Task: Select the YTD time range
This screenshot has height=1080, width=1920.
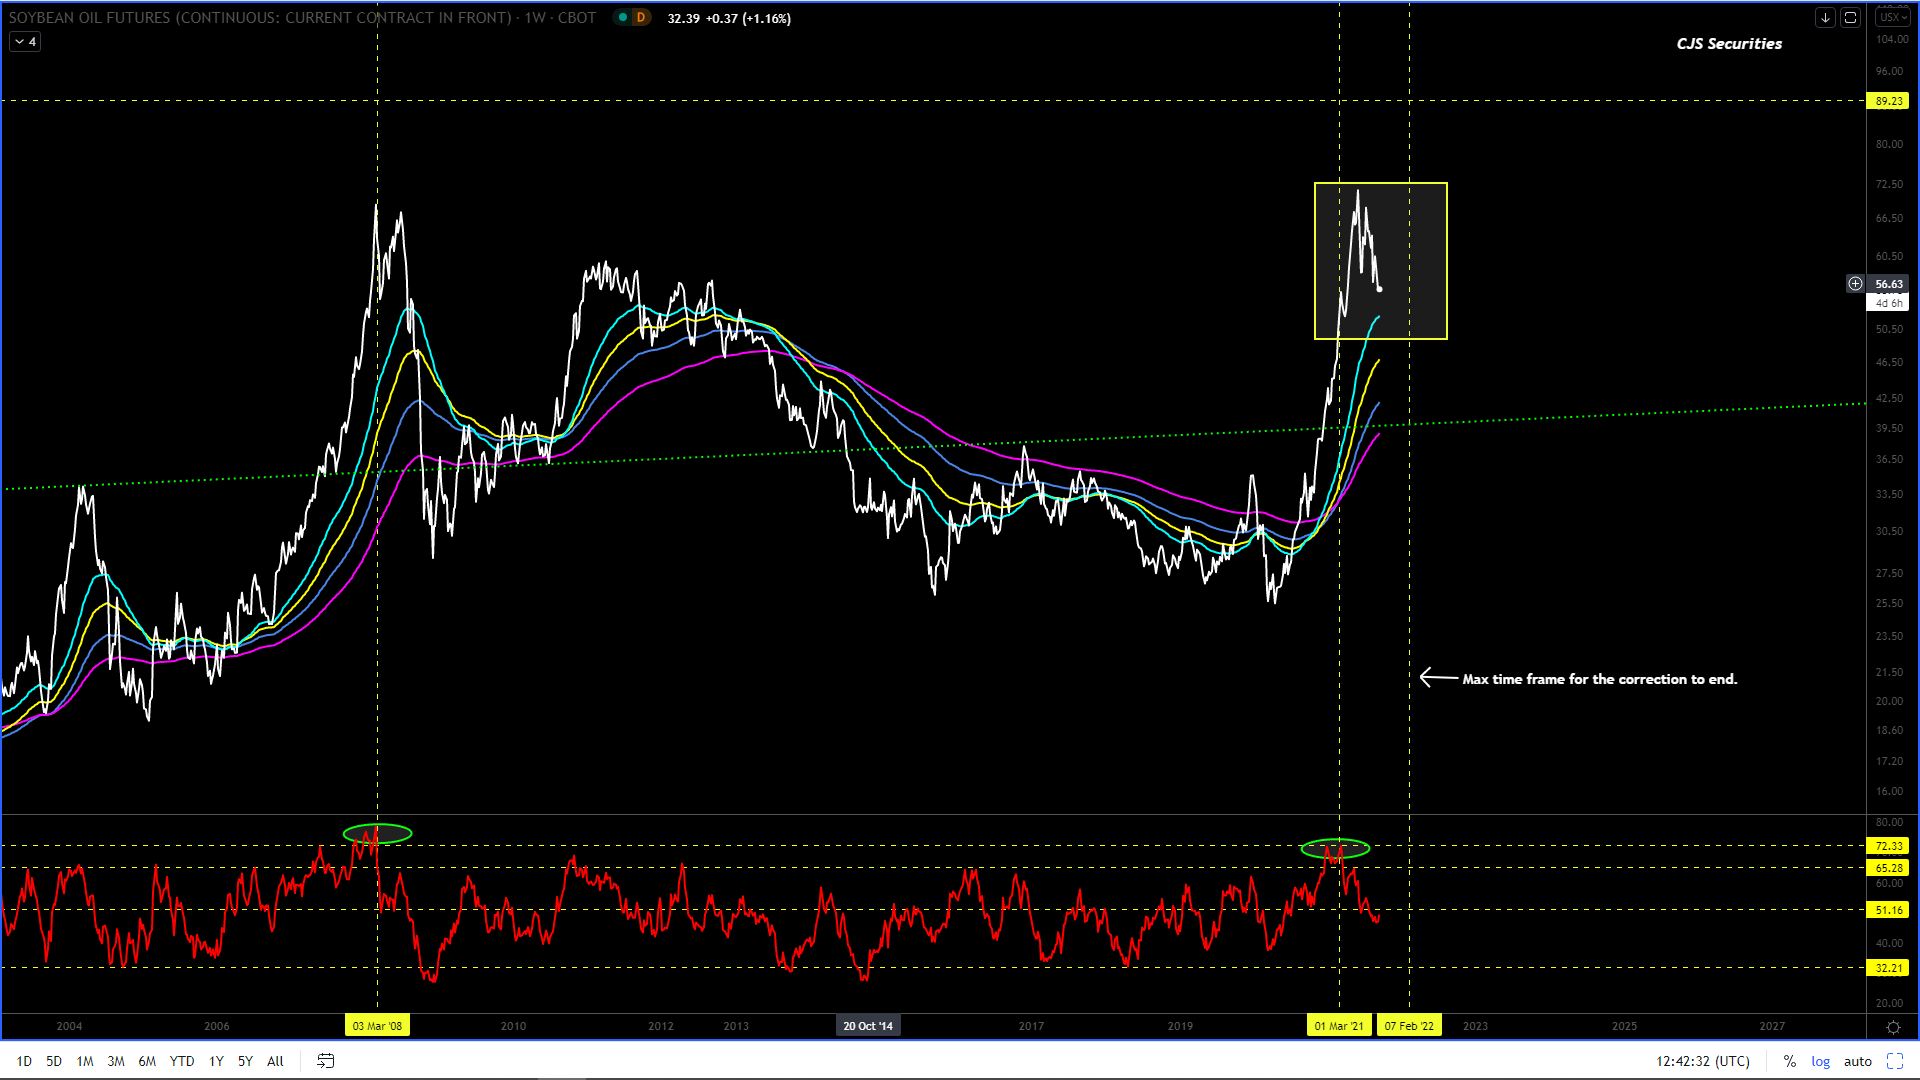Action: pyautogui.click(x=182, y=1061)
